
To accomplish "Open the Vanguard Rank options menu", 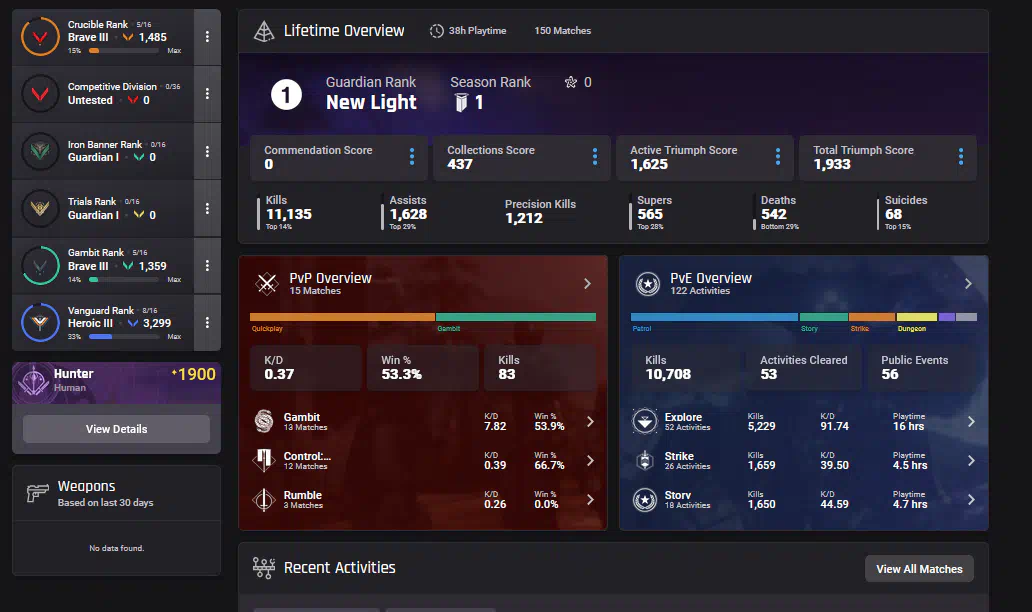I will tap(207, 322).
